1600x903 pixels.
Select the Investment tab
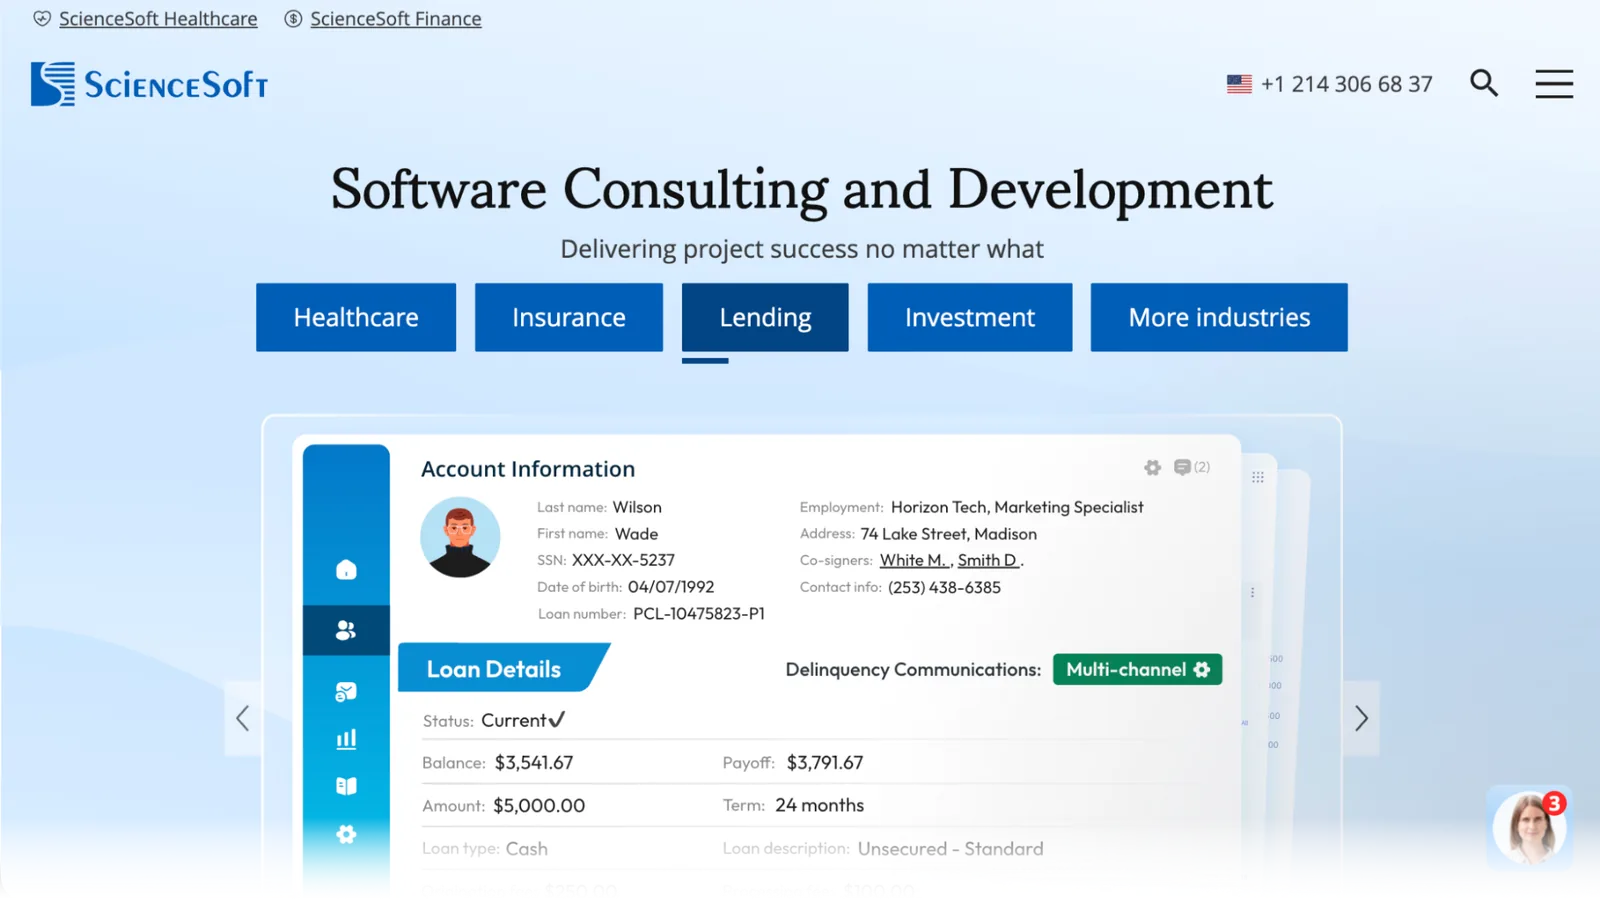tap(970, 317)
